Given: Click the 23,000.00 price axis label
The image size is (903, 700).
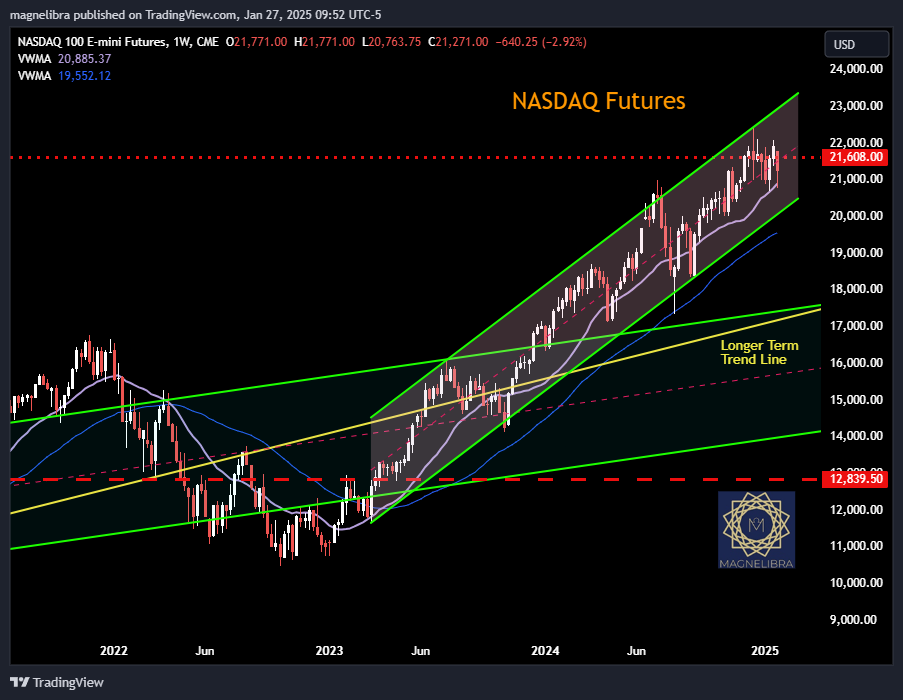Looking at the screenshot, I should [856, 105].
